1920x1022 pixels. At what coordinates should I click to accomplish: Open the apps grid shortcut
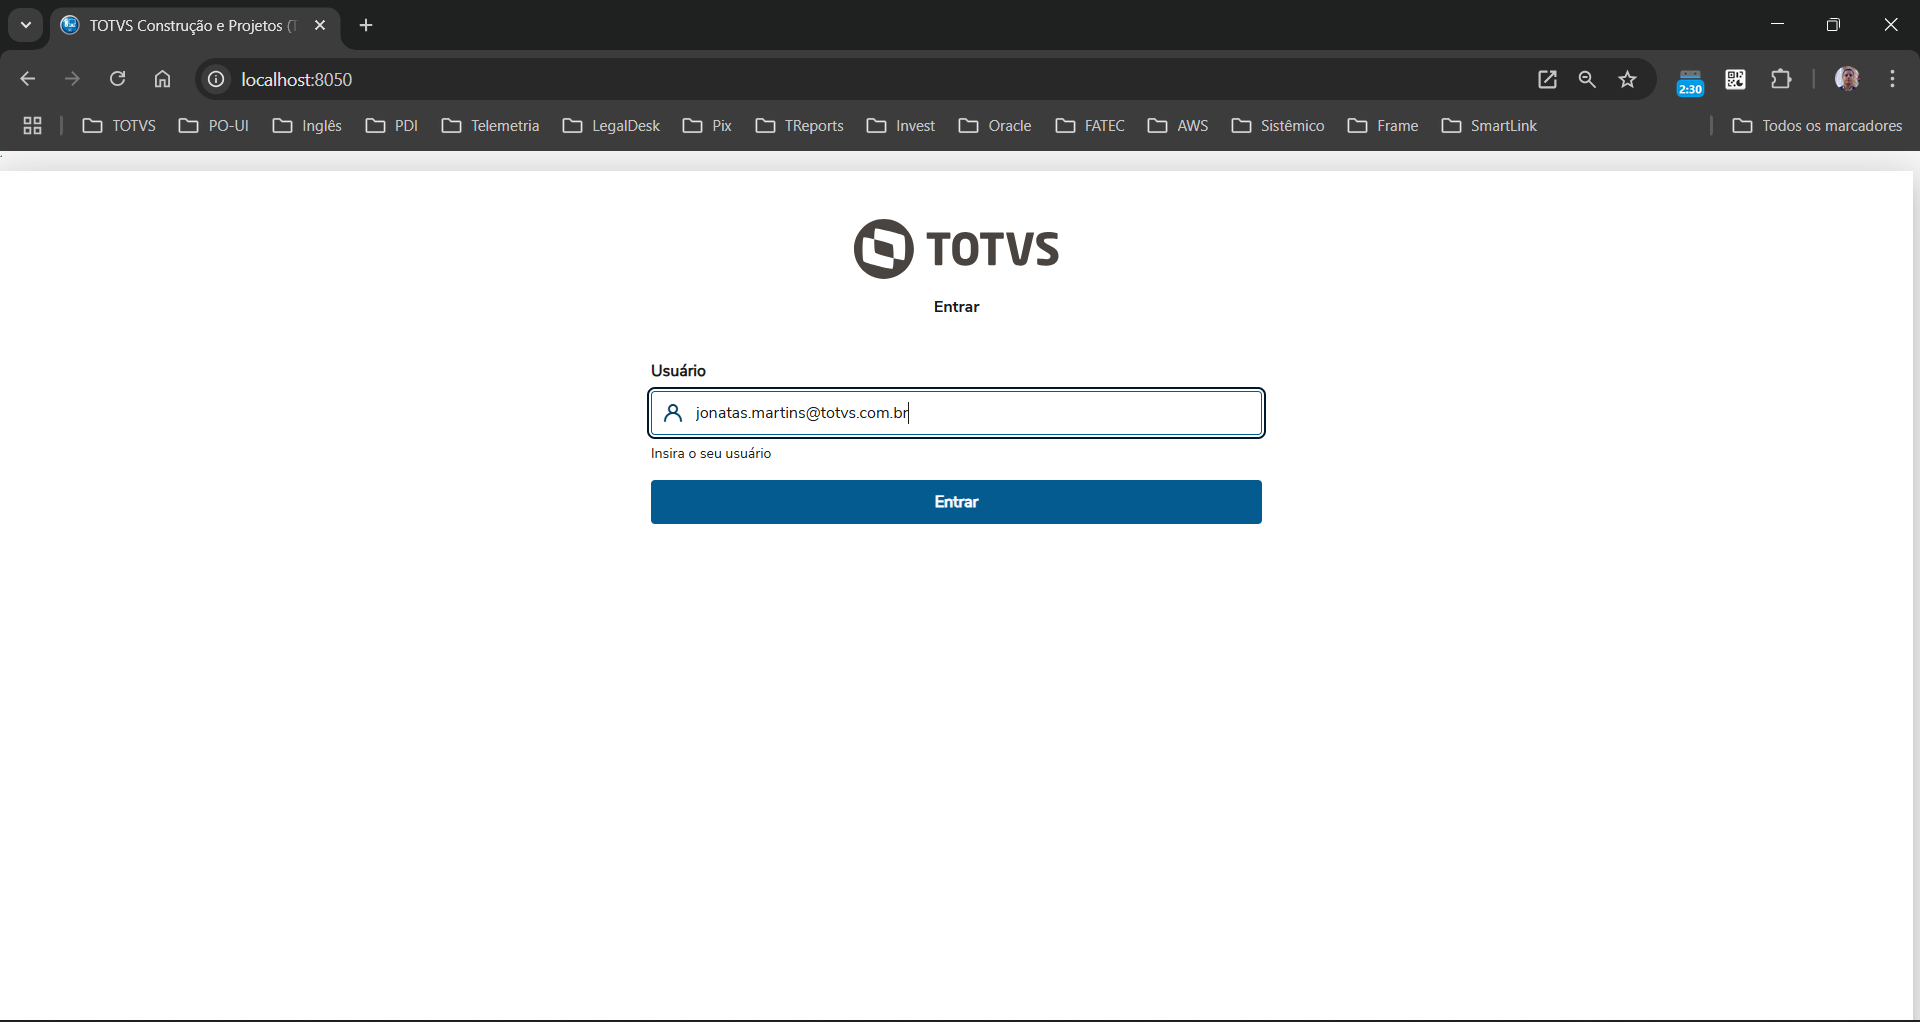click(32, 125)
